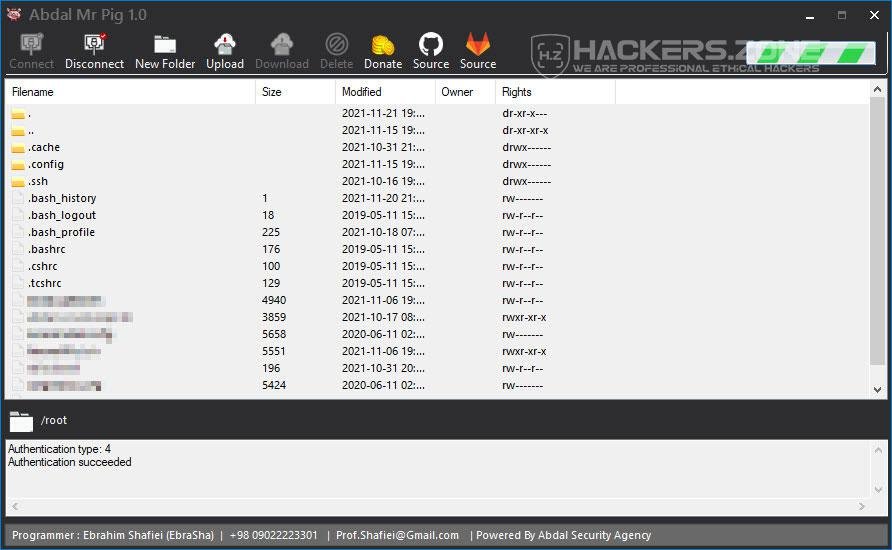
Task: Maximize the Abdal Mr Pig window
Action: 842,15
